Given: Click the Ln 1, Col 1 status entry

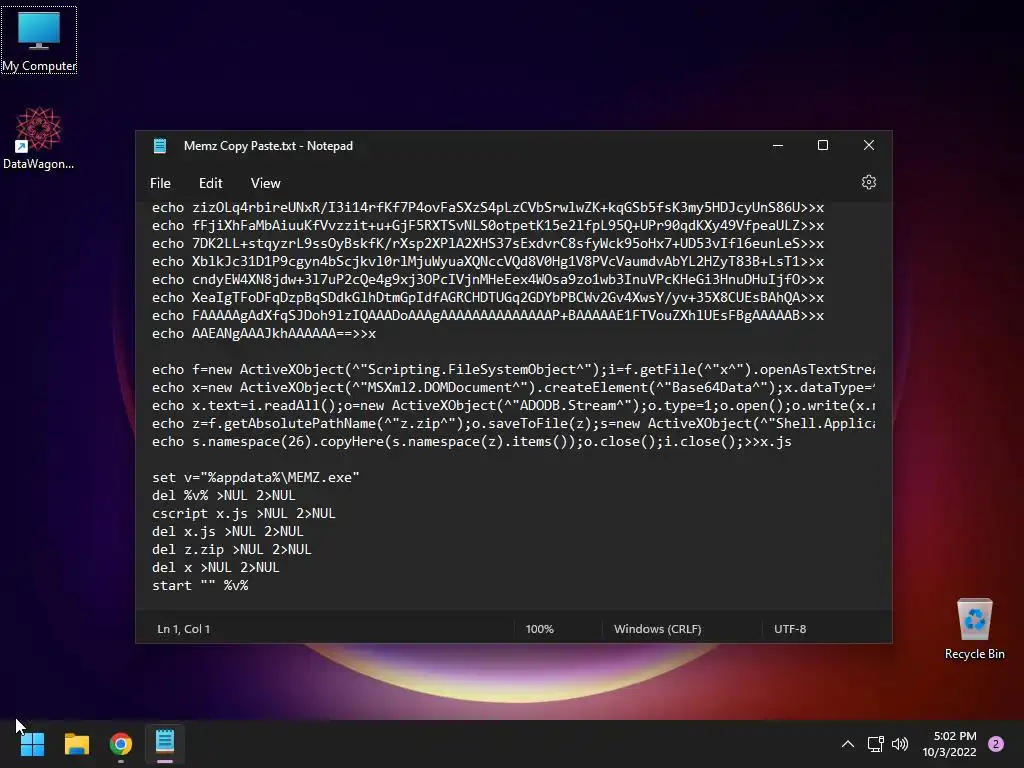Looking at the screenshot, I should pyautogui.click(x=184, y=629).
